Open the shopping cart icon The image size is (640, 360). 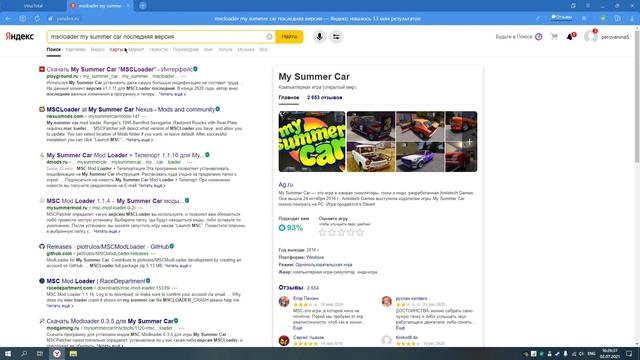pyautogui.click(x=554, y=37)
